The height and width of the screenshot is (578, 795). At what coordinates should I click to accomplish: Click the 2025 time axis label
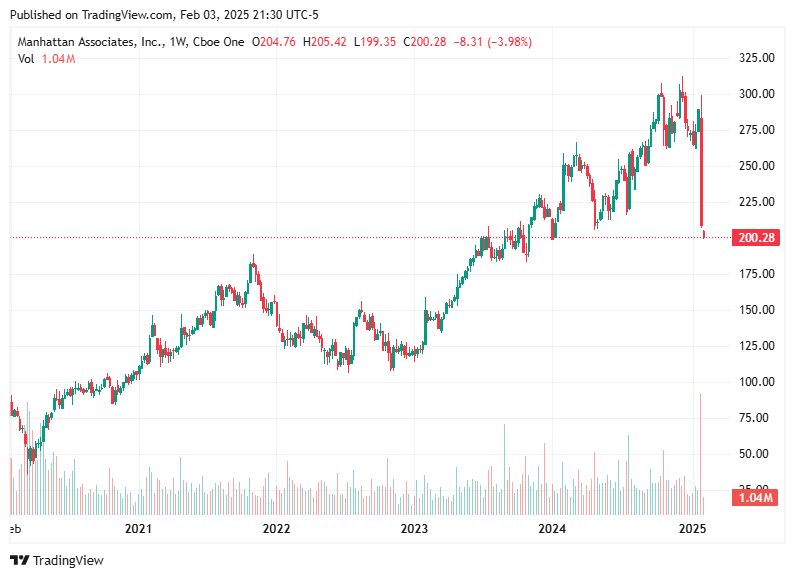[x=692, y=529]
